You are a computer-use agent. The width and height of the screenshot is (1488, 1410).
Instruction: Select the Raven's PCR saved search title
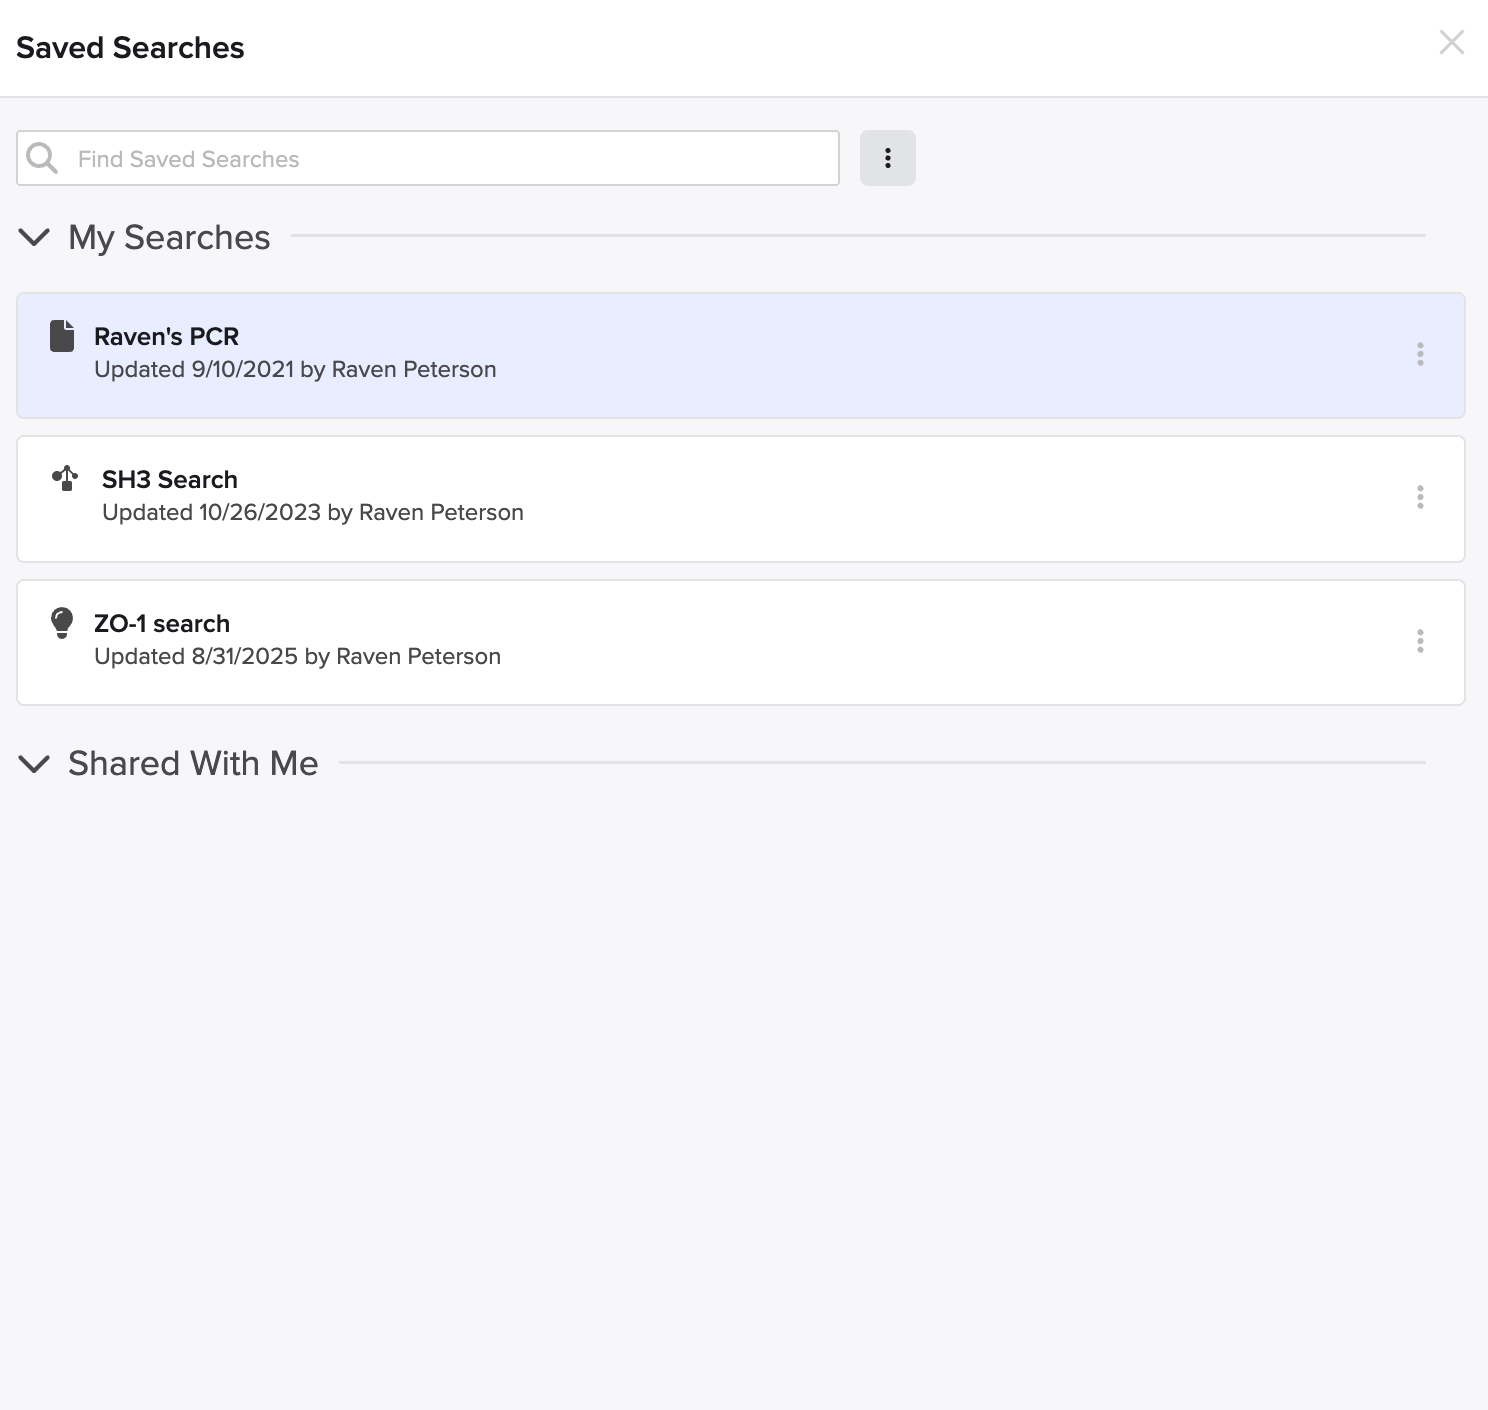[x=166, y=337]
